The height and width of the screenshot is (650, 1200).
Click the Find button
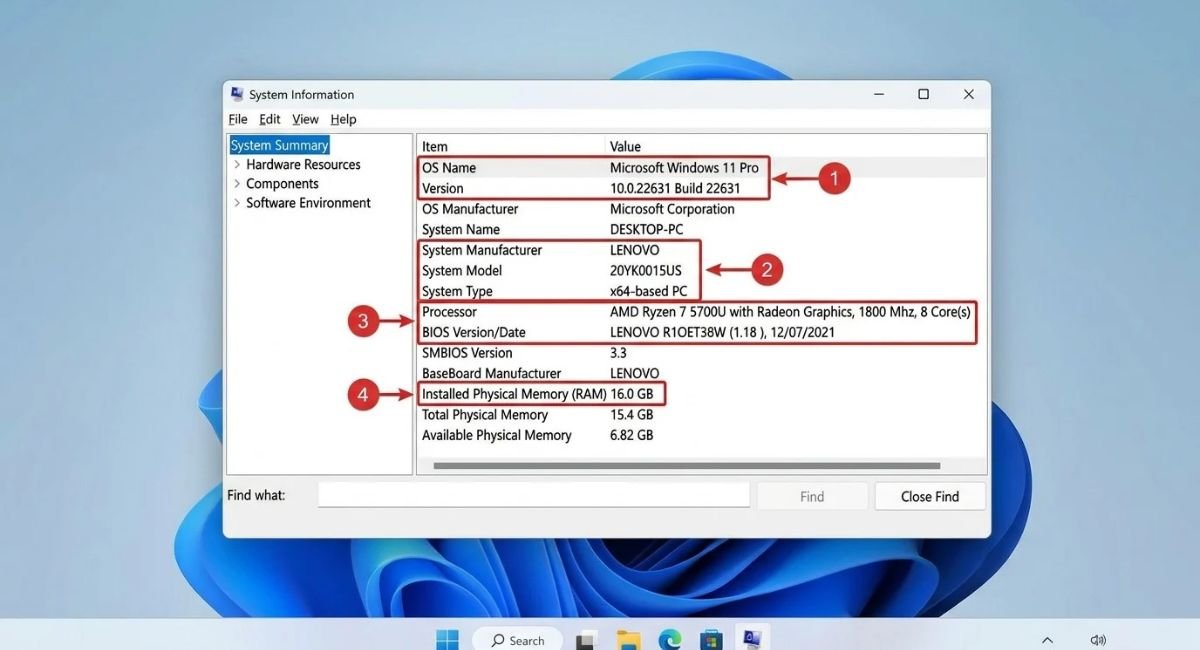[812, 496]
